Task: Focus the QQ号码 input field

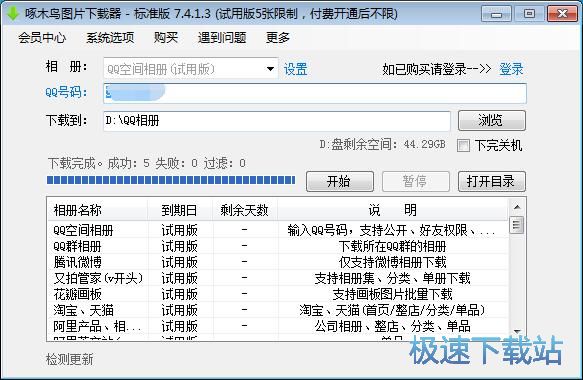Action: 315,93
